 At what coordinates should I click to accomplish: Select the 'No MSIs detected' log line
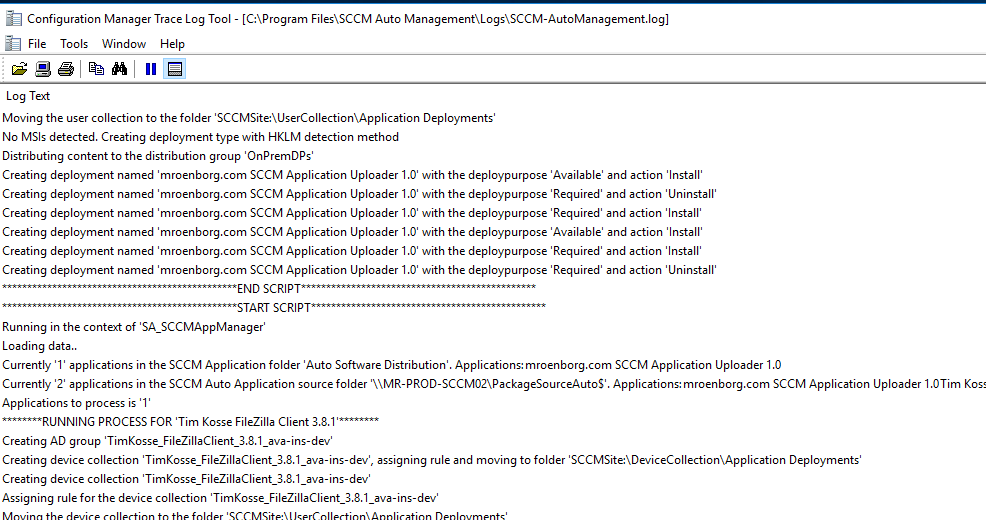click(x=201, y=137)
